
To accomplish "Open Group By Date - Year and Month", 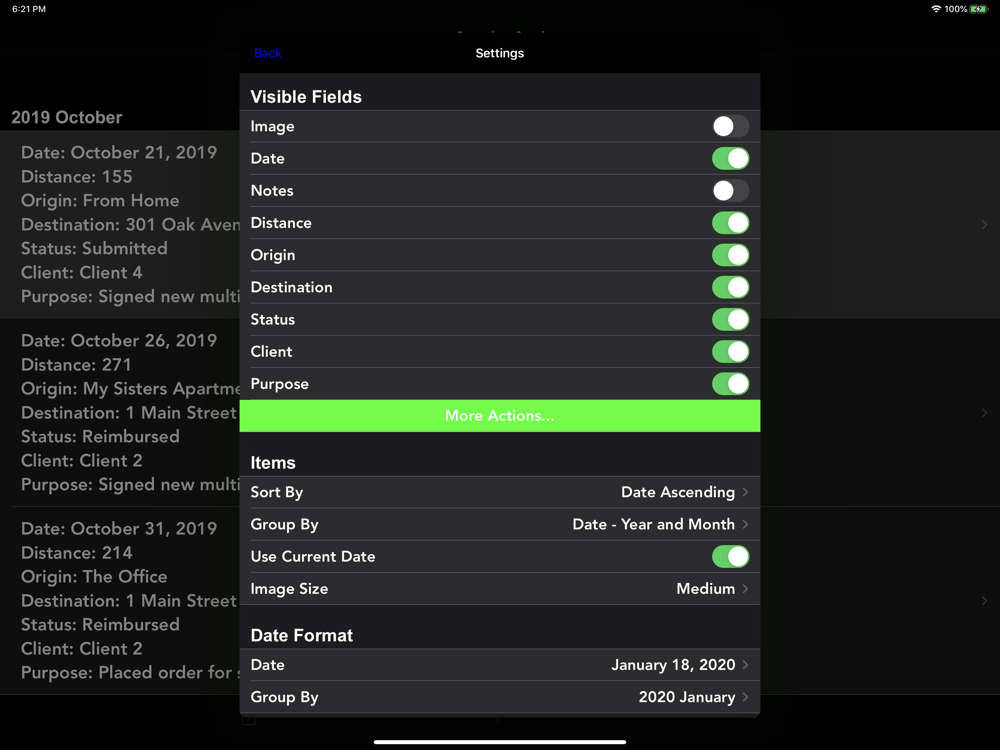I will click(499, 524).
